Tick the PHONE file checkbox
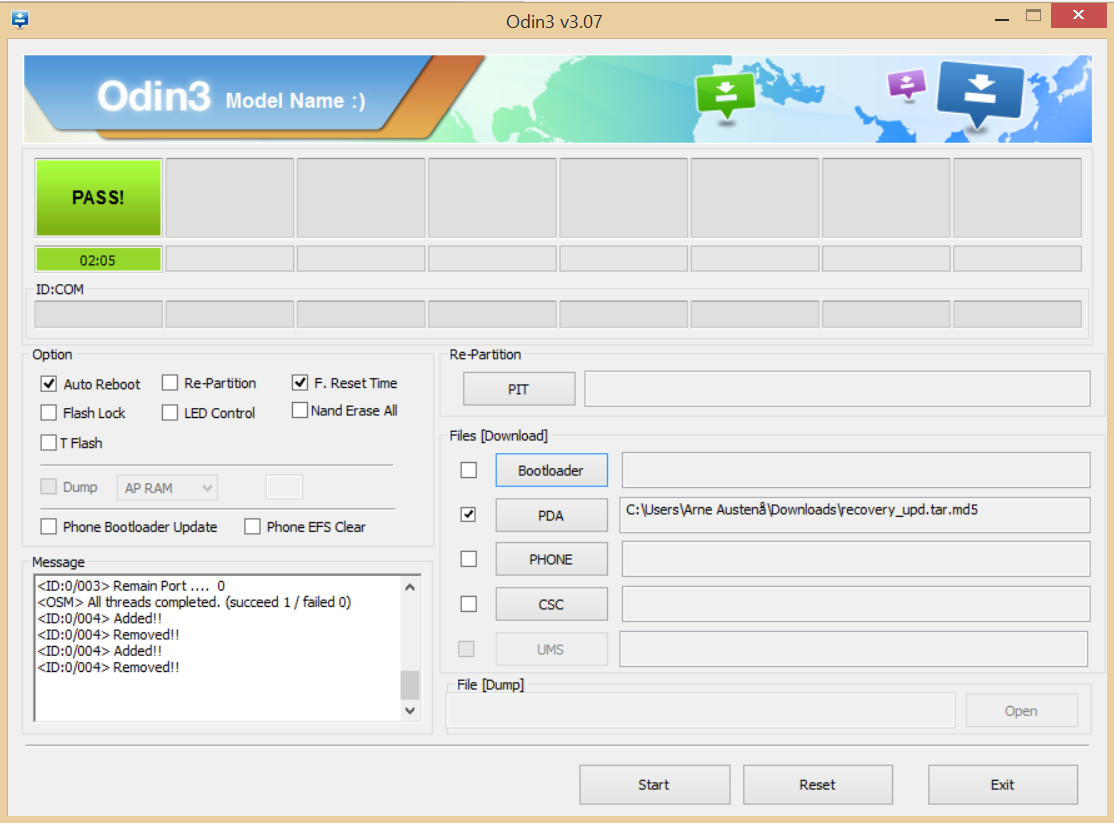The image size is (1114, 823). coord(468,559)
